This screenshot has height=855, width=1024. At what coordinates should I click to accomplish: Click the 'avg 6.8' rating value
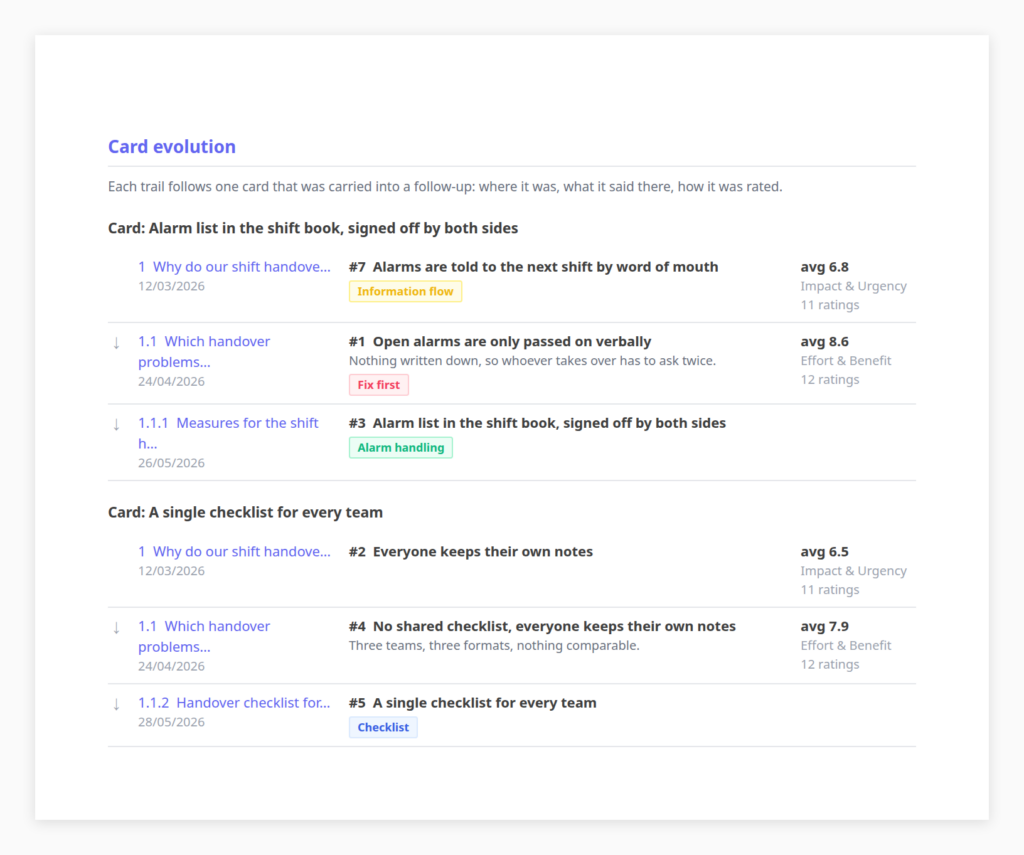point(825,267)
